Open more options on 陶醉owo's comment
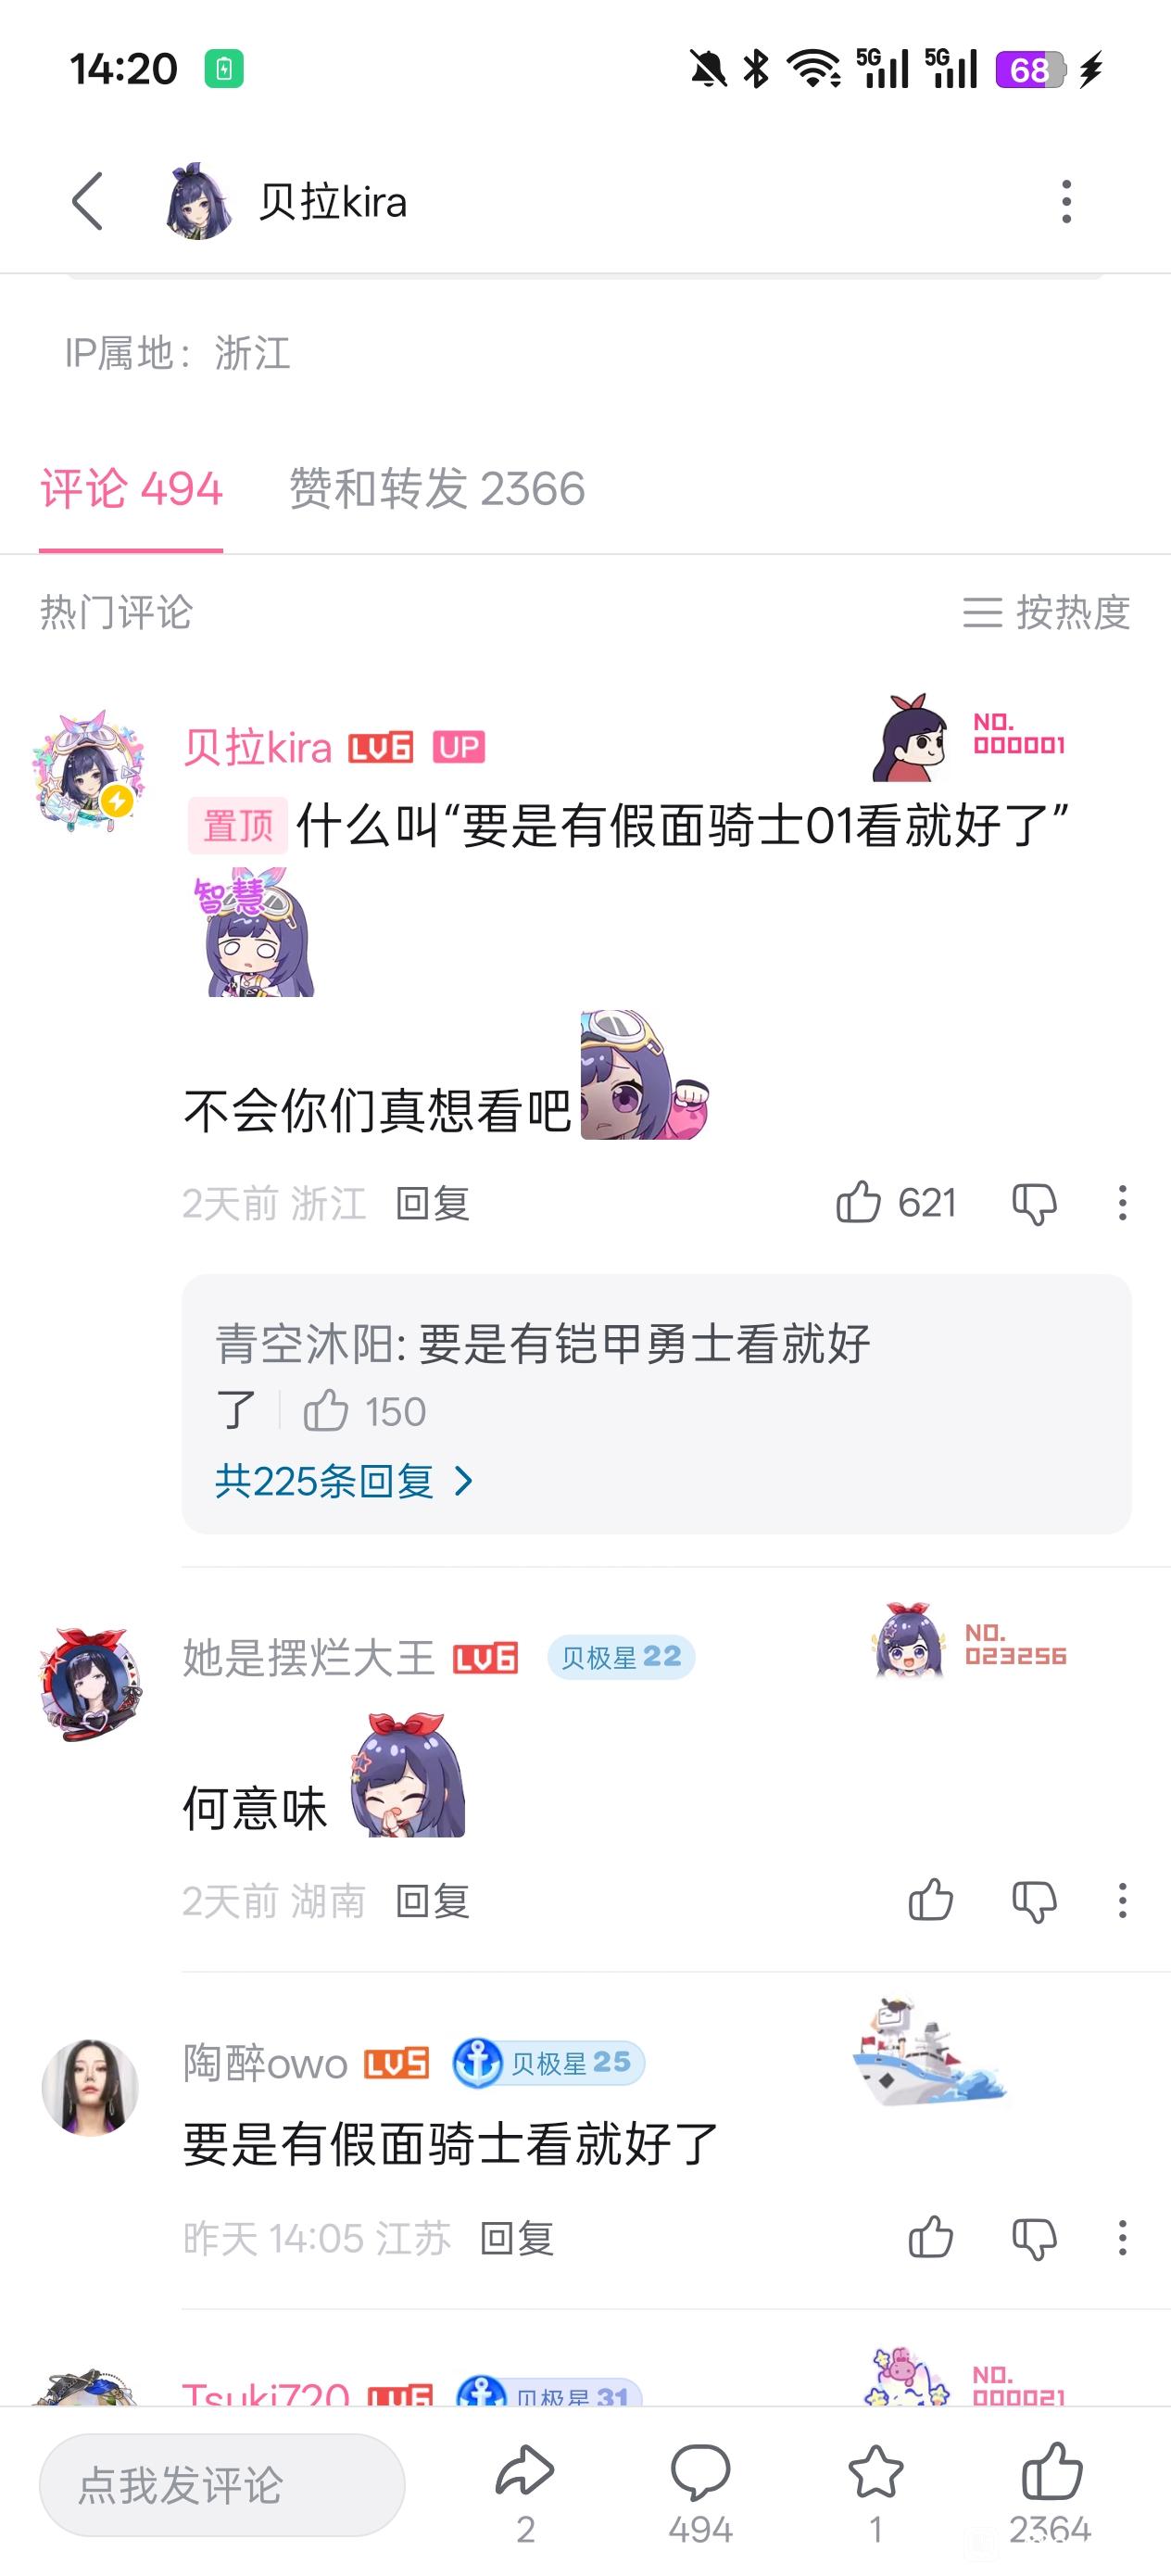Viewport: 1171px width, 2576px height. 1122,2238
